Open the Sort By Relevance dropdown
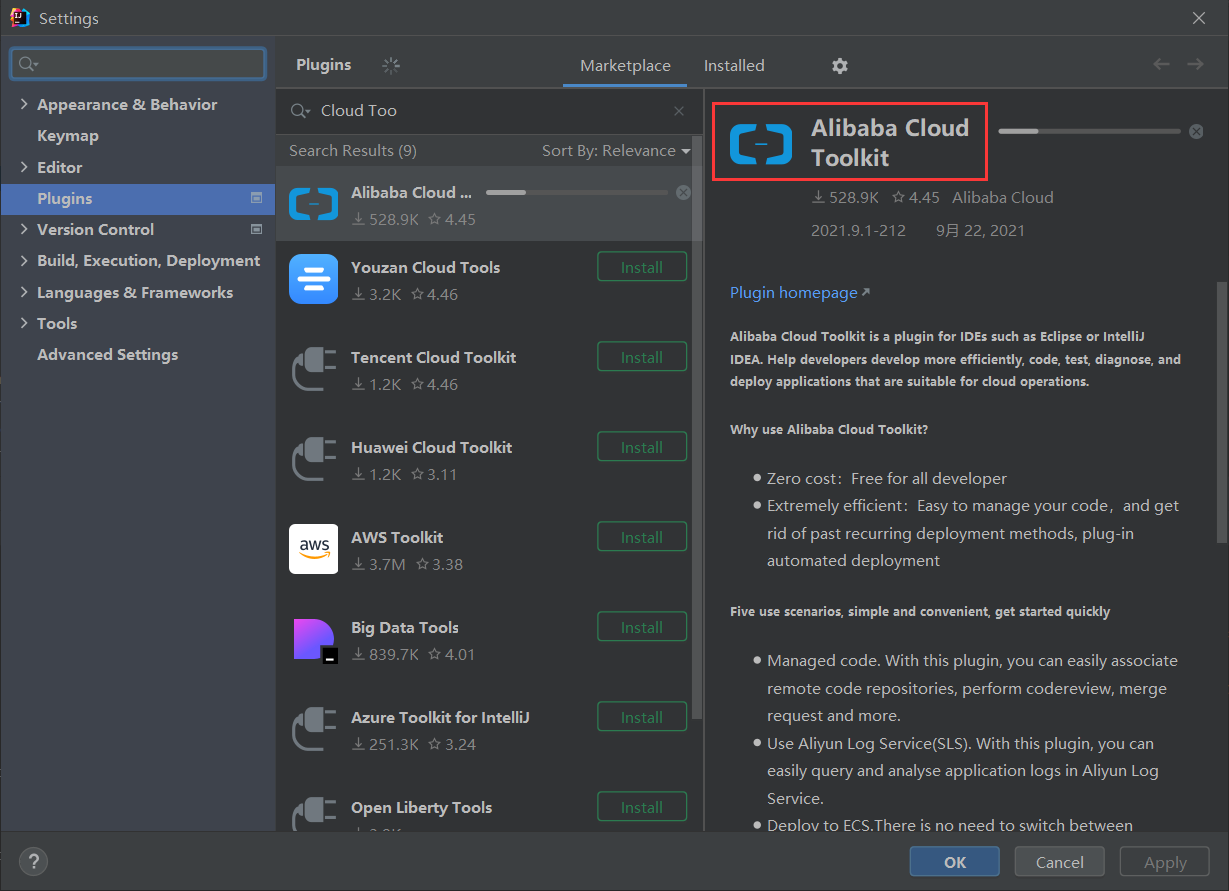The width and height of the screenshot is (1229, 891). [616, 151]
